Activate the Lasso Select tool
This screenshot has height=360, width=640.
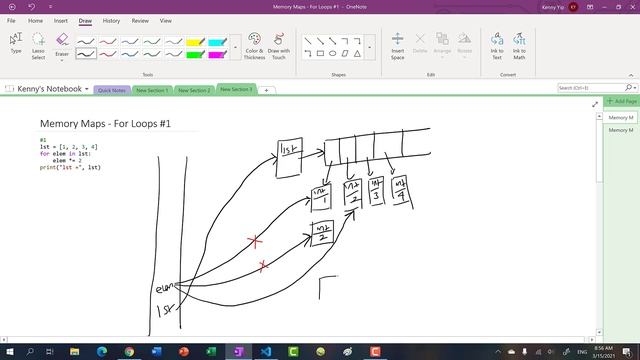tap(38, 46)
